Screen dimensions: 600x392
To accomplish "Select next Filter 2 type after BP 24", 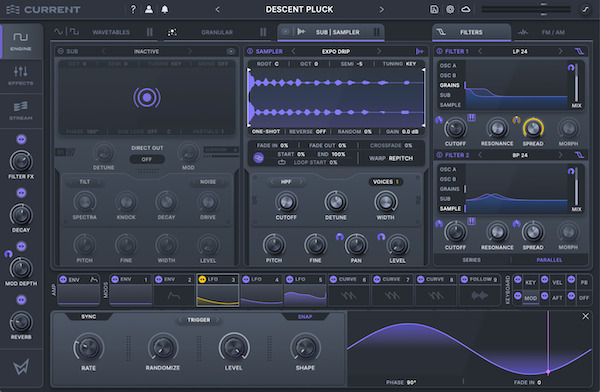I will (x=561, y=155).
